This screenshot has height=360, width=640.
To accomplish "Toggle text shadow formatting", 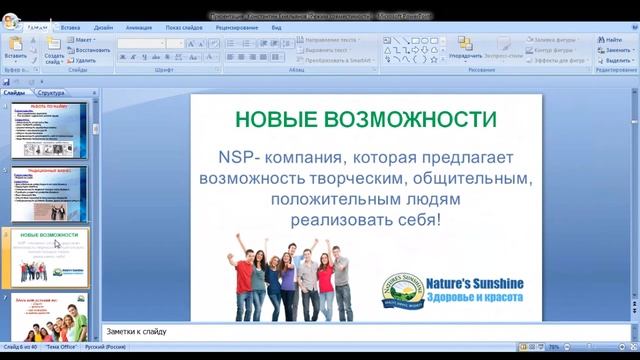I will (167, 57).
